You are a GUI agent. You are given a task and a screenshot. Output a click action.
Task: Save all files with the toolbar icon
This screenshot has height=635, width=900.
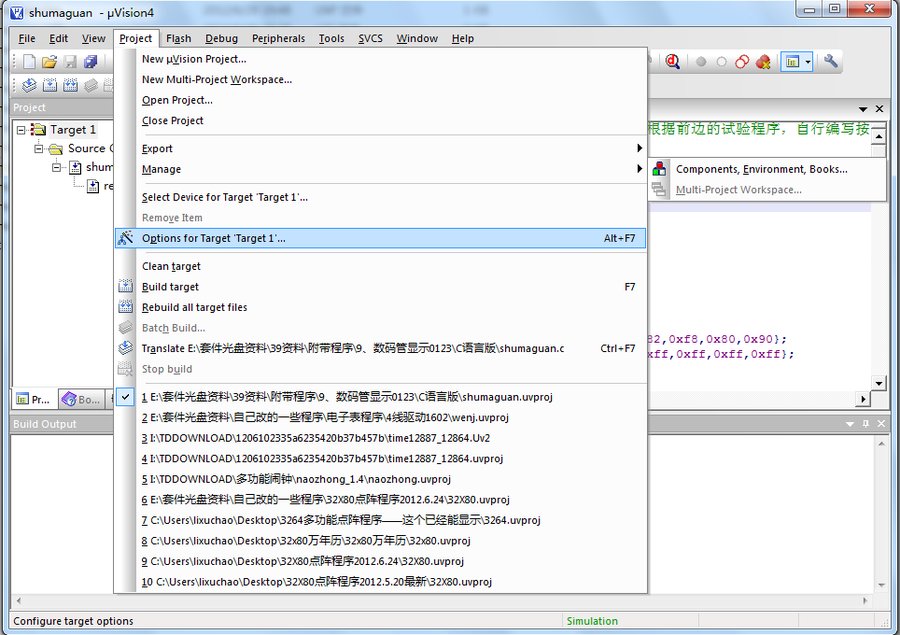[x=90, y=61]
